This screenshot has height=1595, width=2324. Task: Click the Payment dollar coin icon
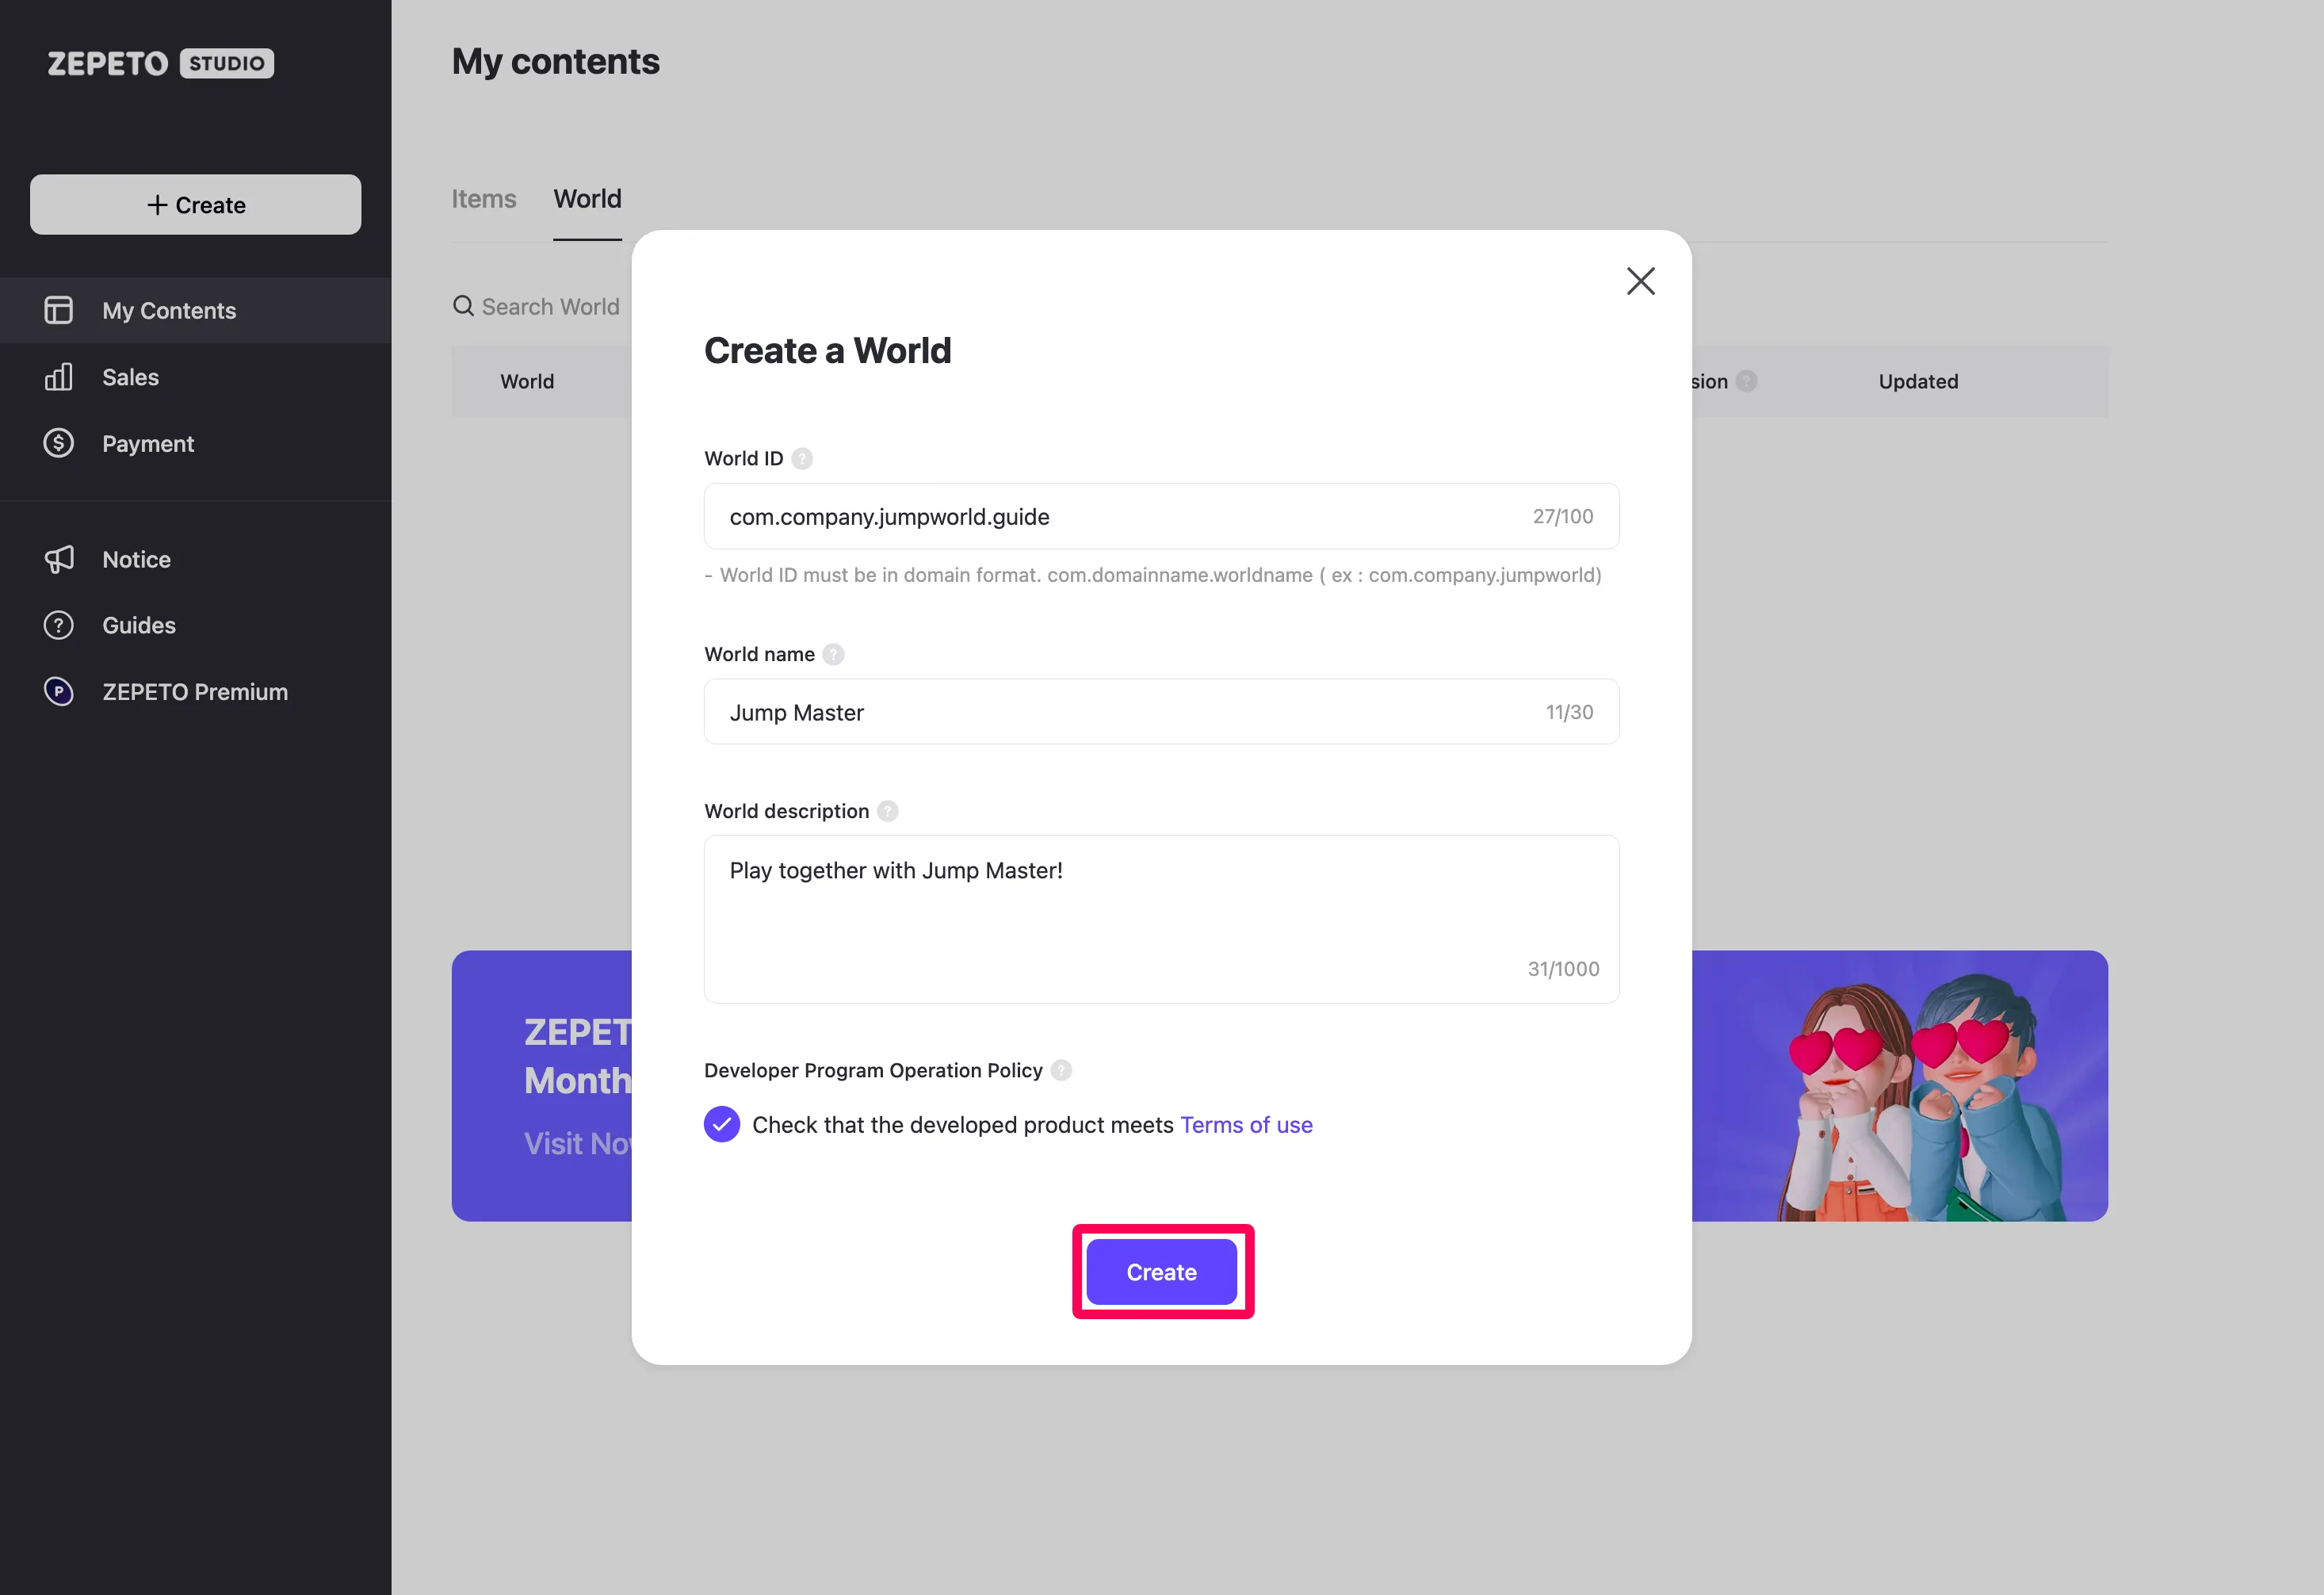click(59, 443)
